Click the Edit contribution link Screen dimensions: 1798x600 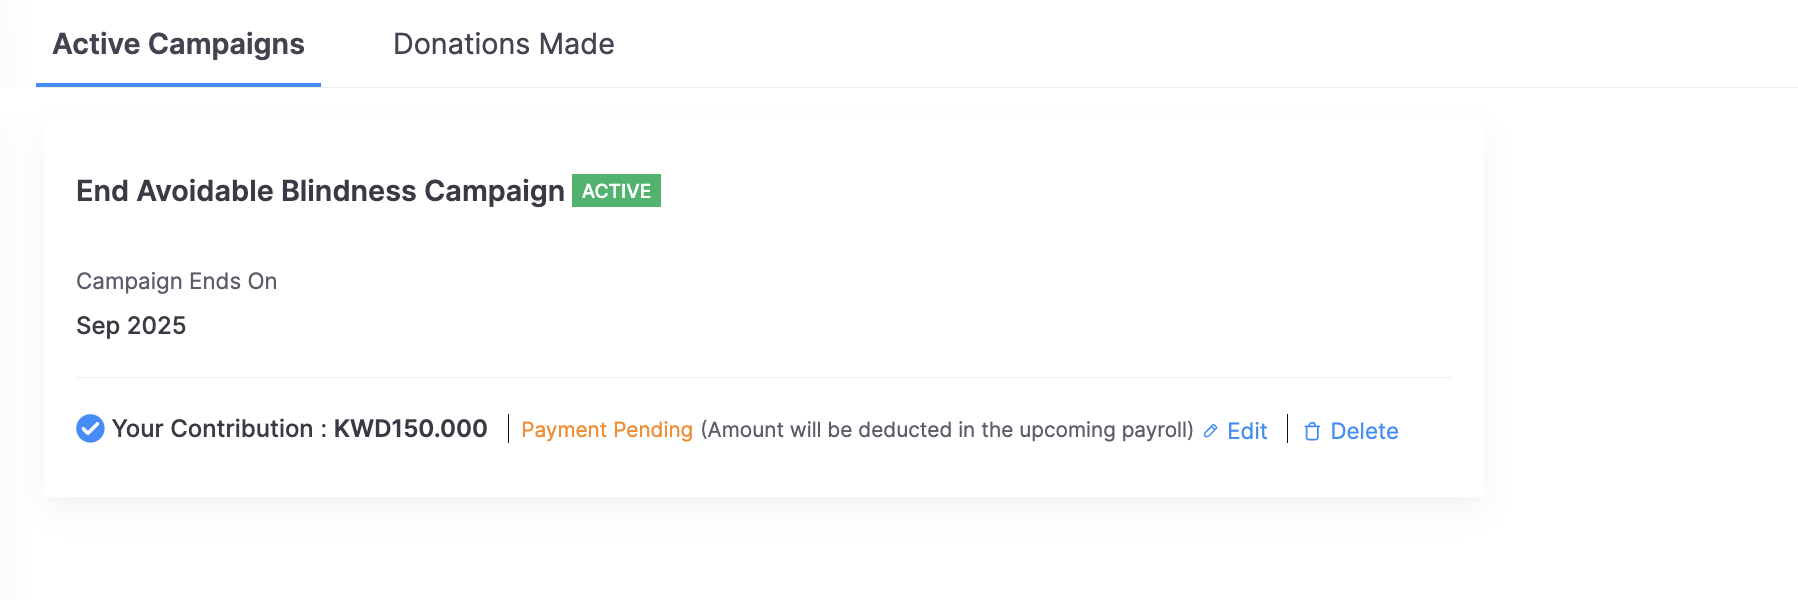click(x=1247, y=431)
